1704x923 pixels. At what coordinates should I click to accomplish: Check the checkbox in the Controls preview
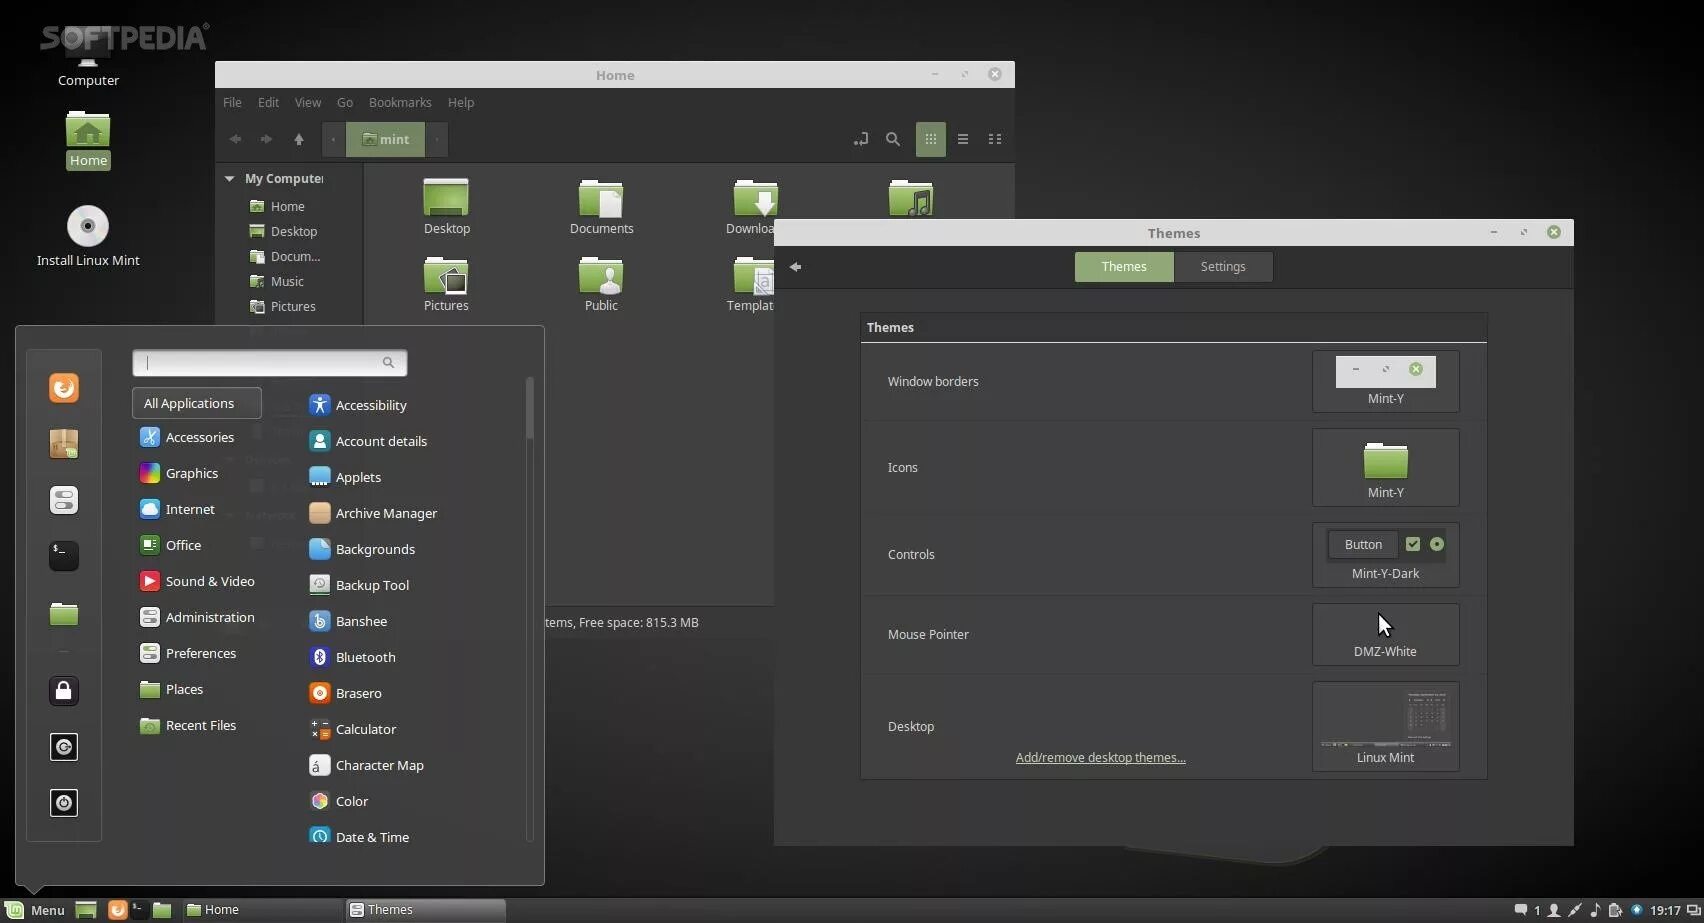pos(1413,544)
